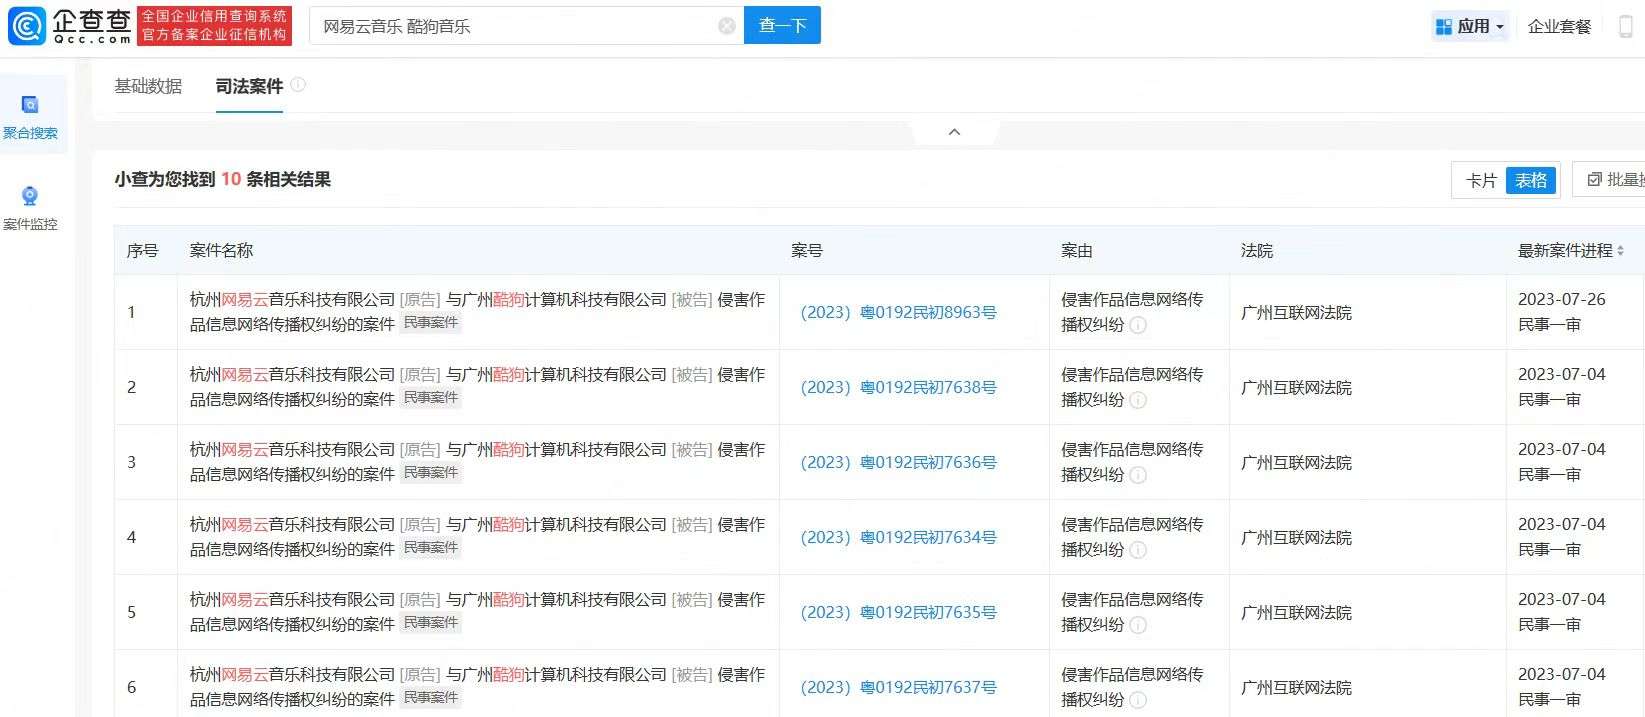Select the 基础数据 tab
Viewport: 1645px width, 717px height.
pyautogui.click(x=148, y=86)
